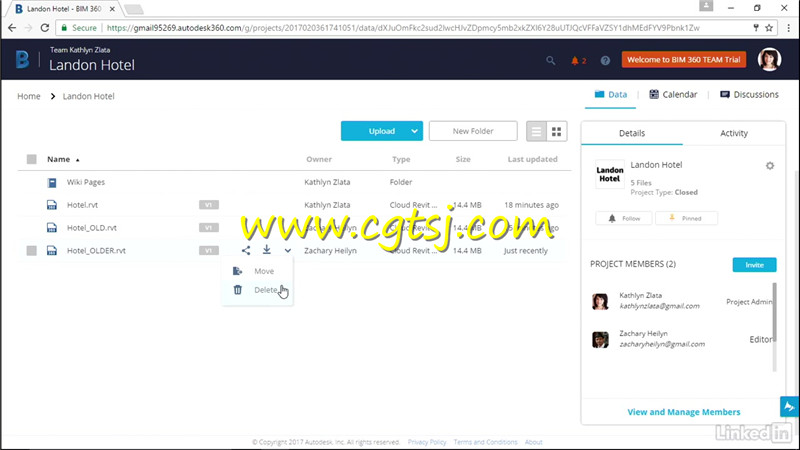Open the About footer link

click(x=533, y=442)
